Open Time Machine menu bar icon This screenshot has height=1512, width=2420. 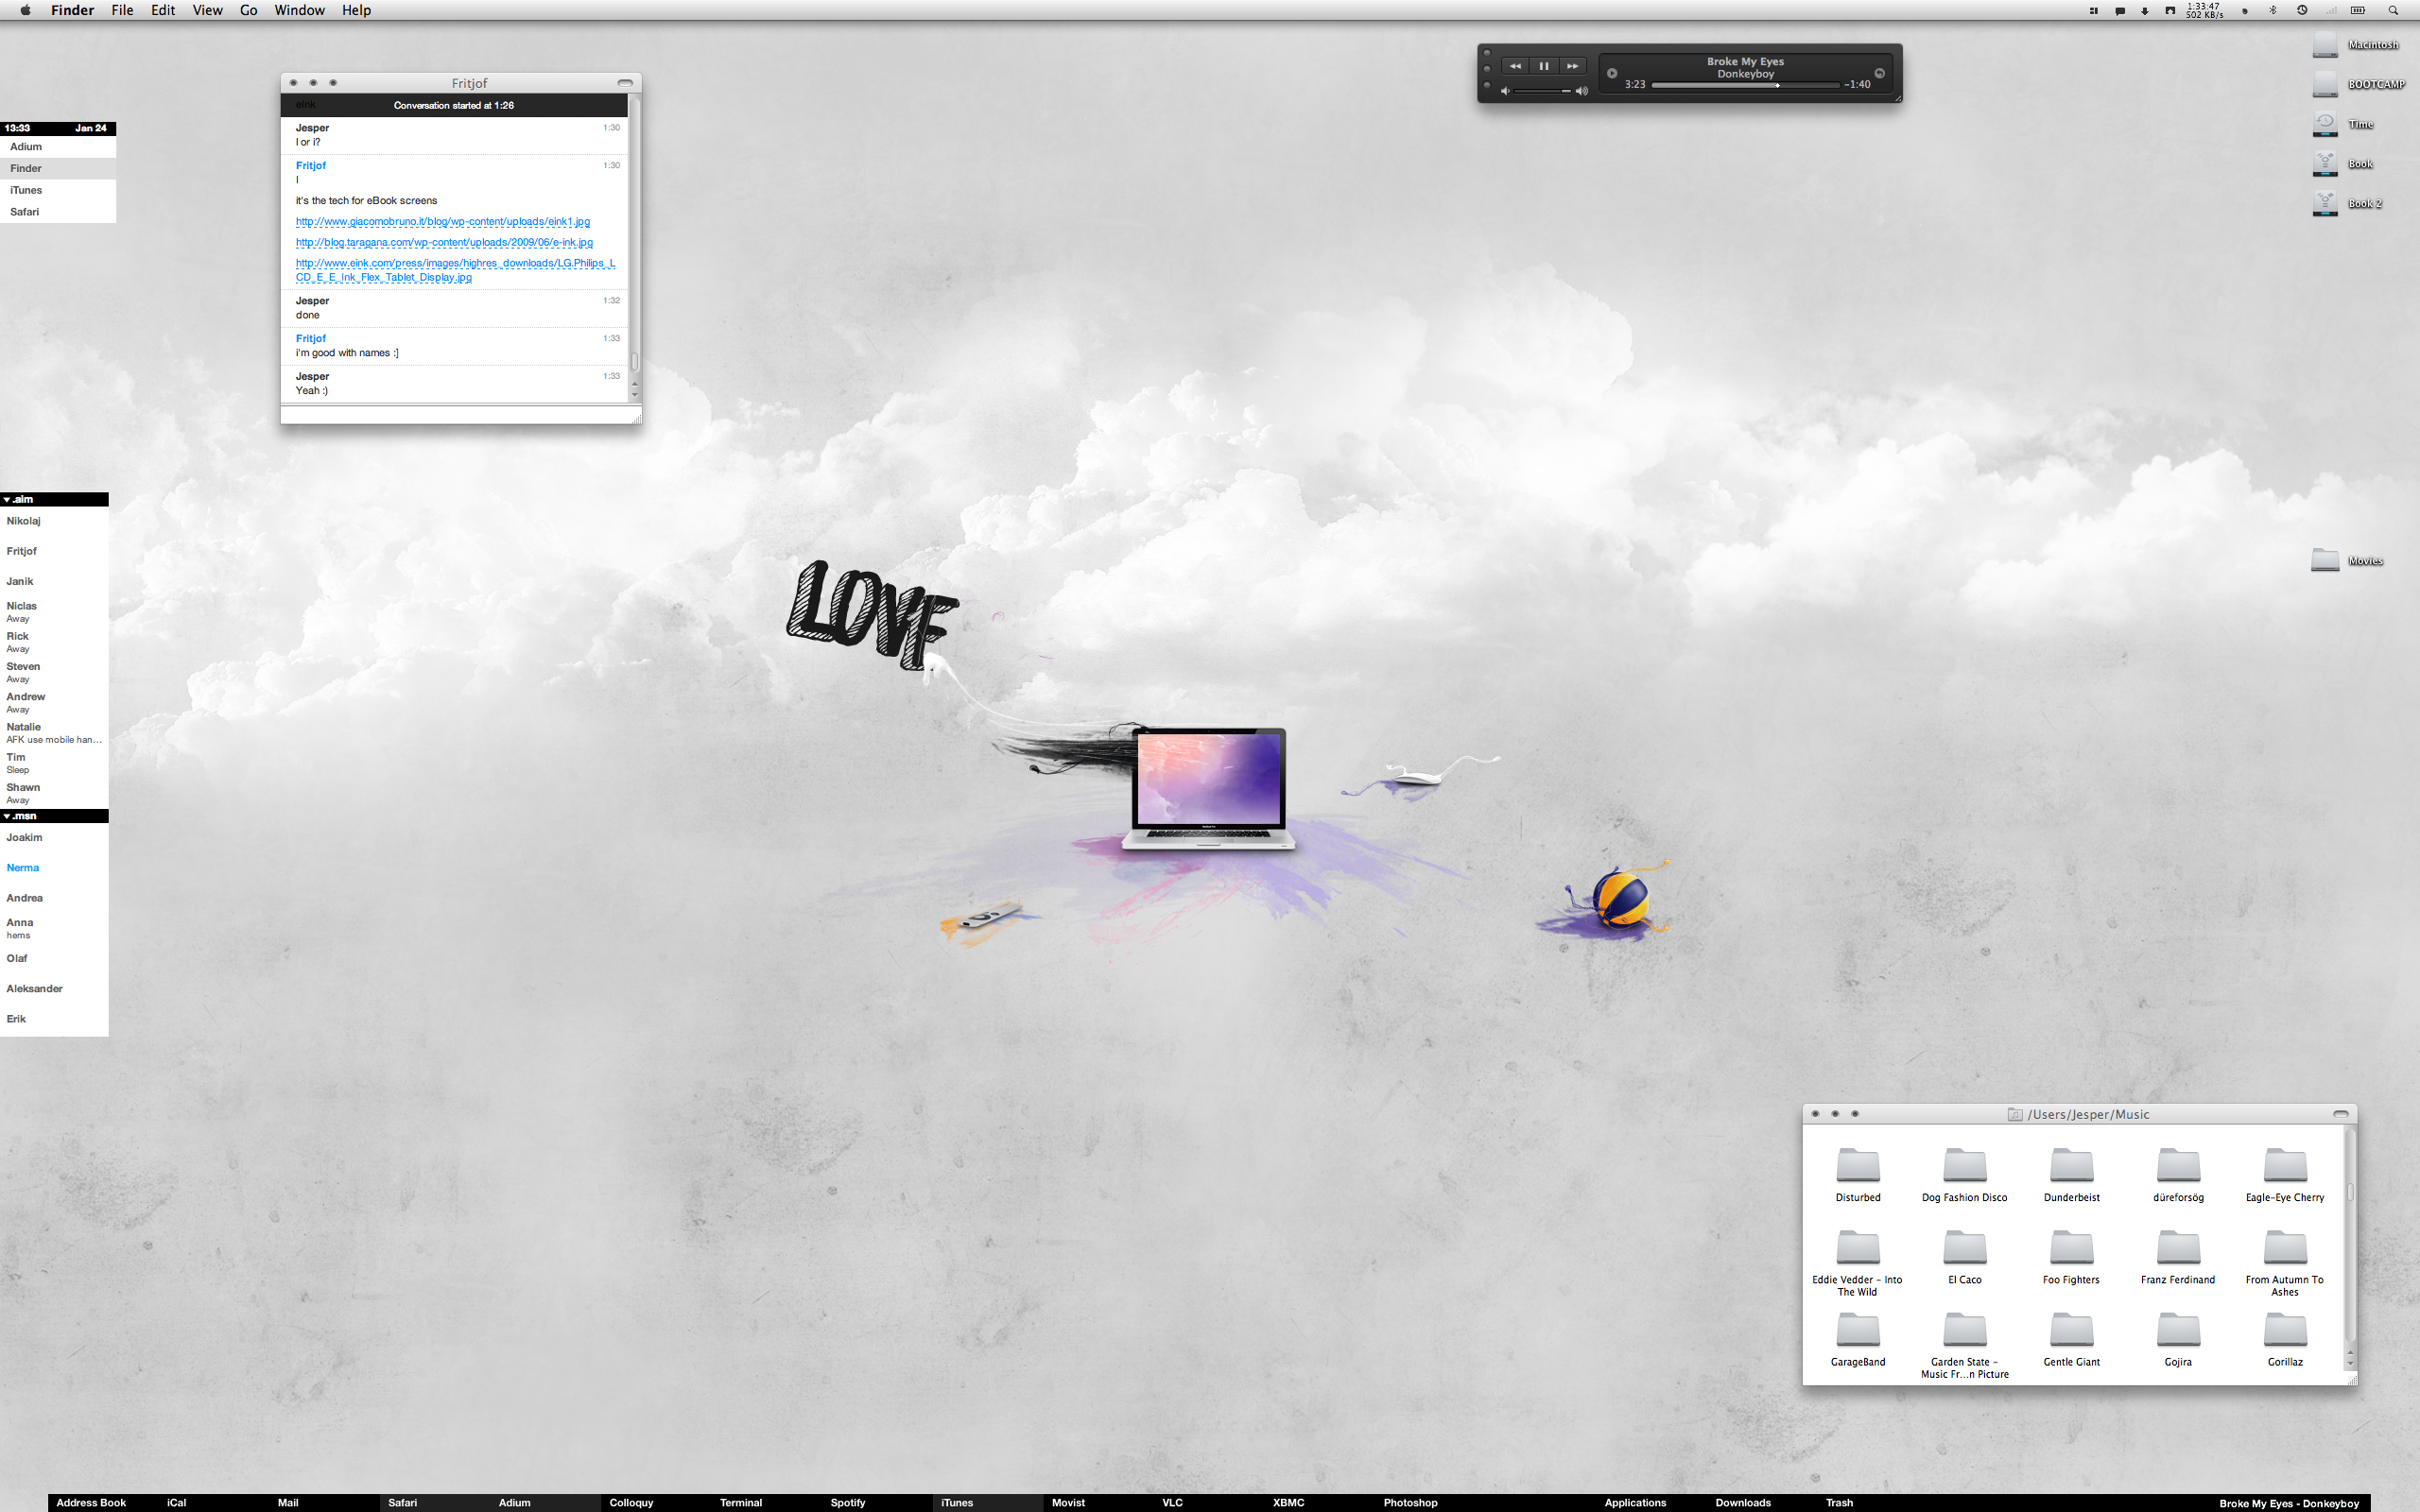[x=2302, y=10]
